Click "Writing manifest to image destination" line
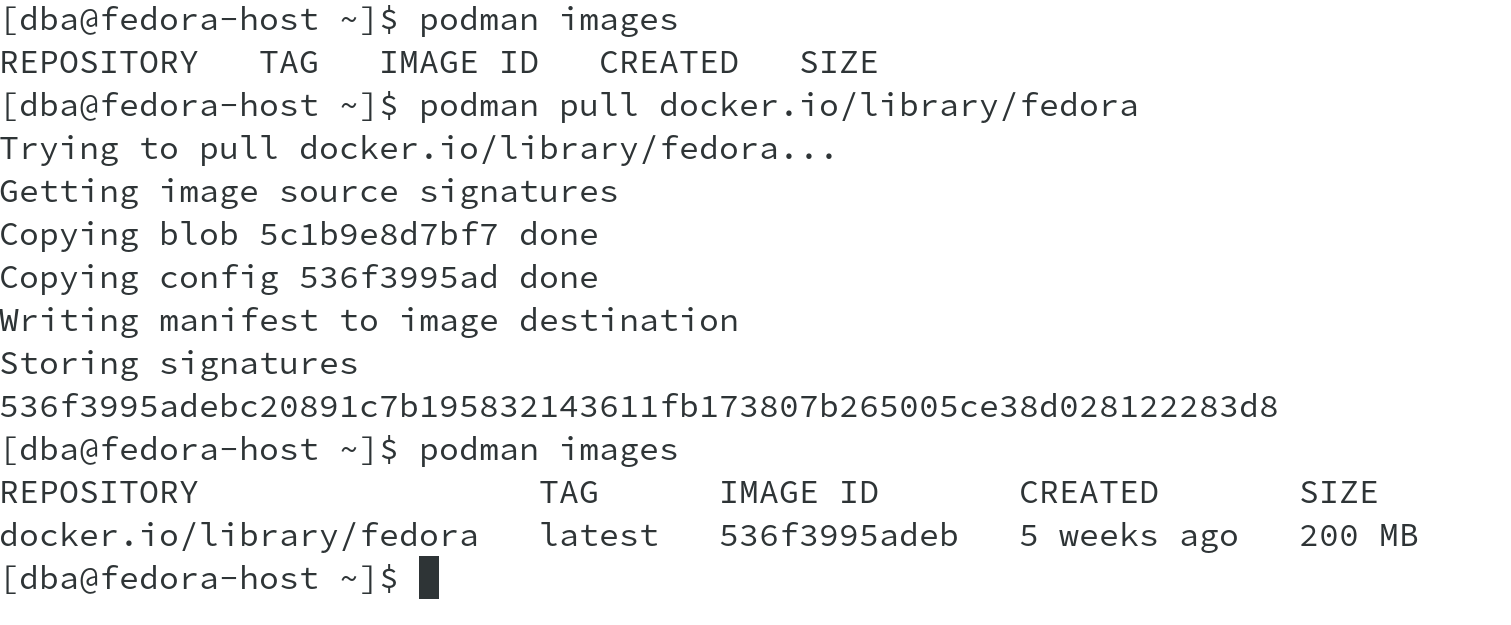Image resolution: width=1511 pixels, height=625 pixels. (x=369, y=321)
